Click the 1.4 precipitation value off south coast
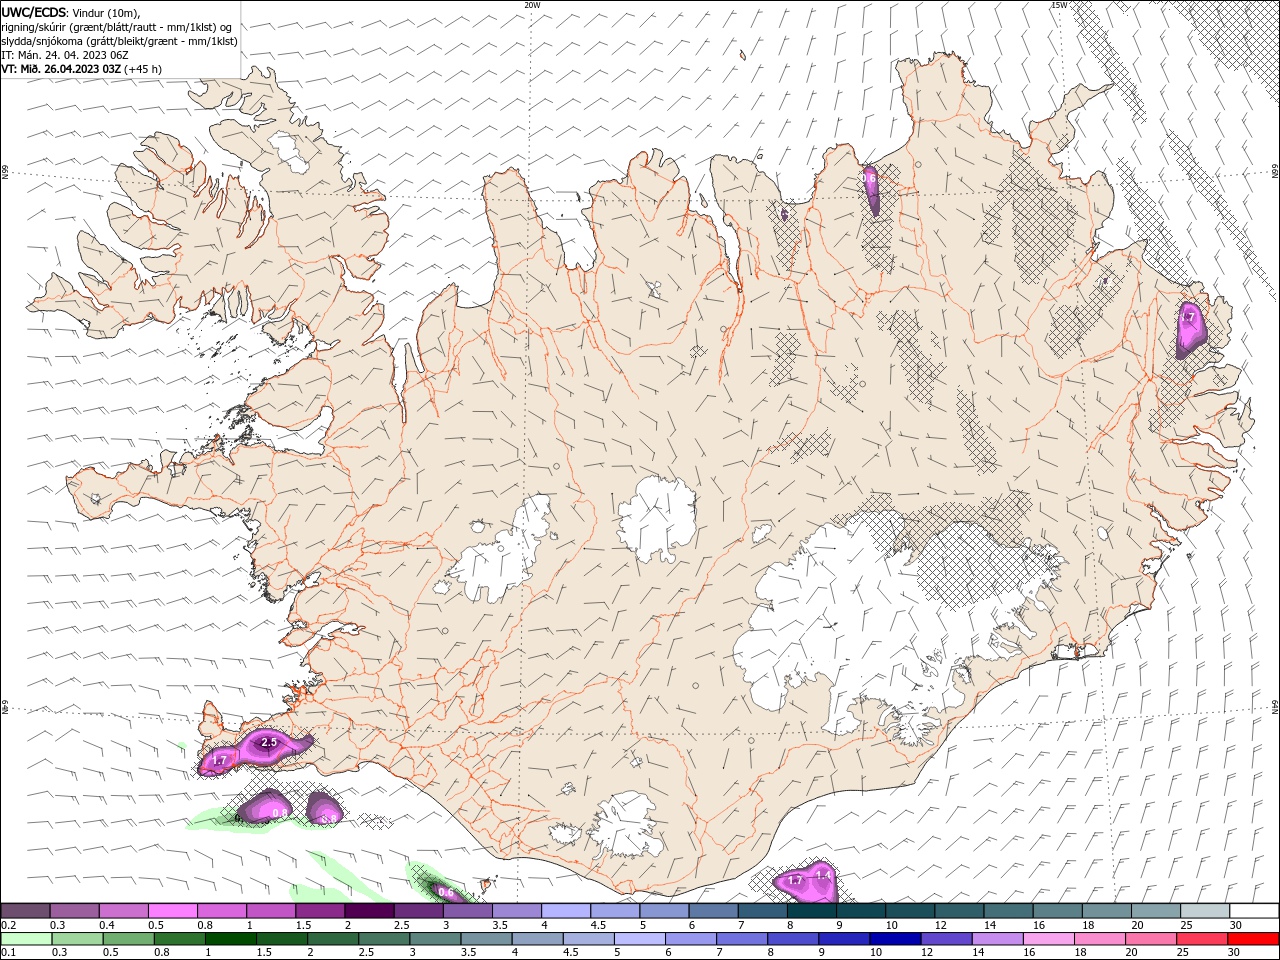1280x960 pixels. (x=824, y=875)
